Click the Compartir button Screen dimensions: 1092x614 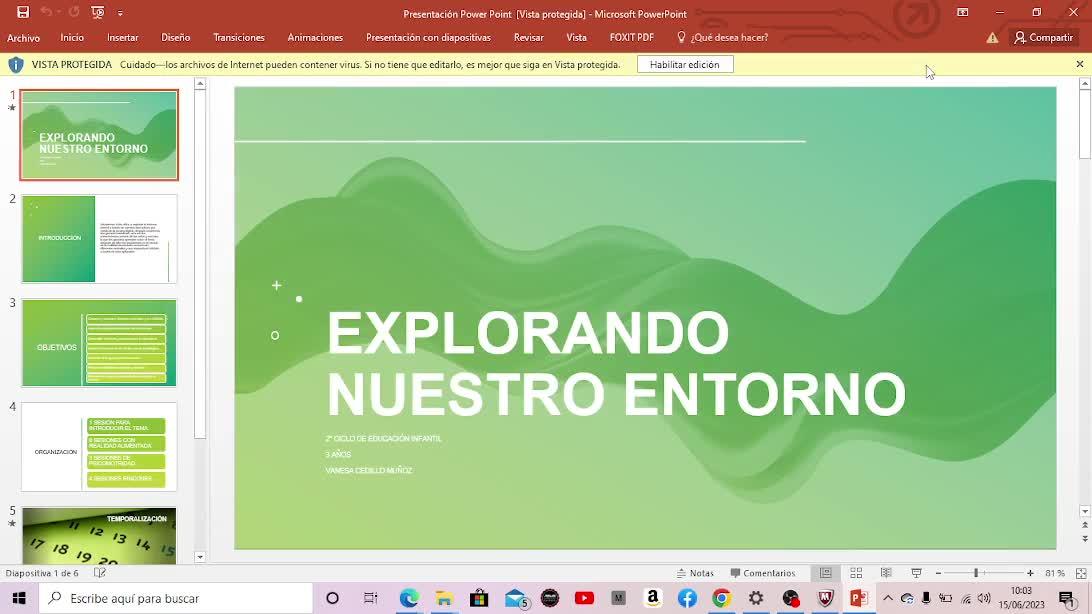[1043, 38]
